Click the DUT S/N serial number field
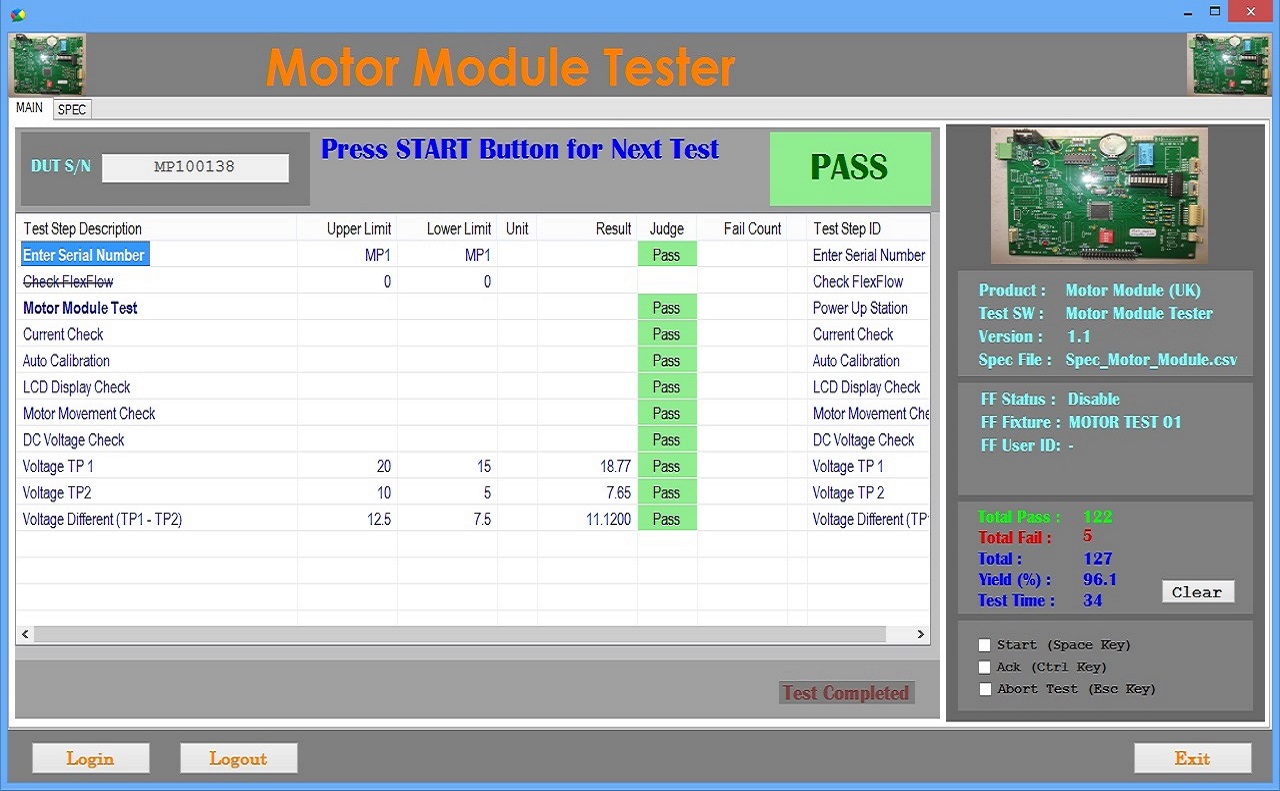This screenshot has height=791, width=1280. (195, 167)
